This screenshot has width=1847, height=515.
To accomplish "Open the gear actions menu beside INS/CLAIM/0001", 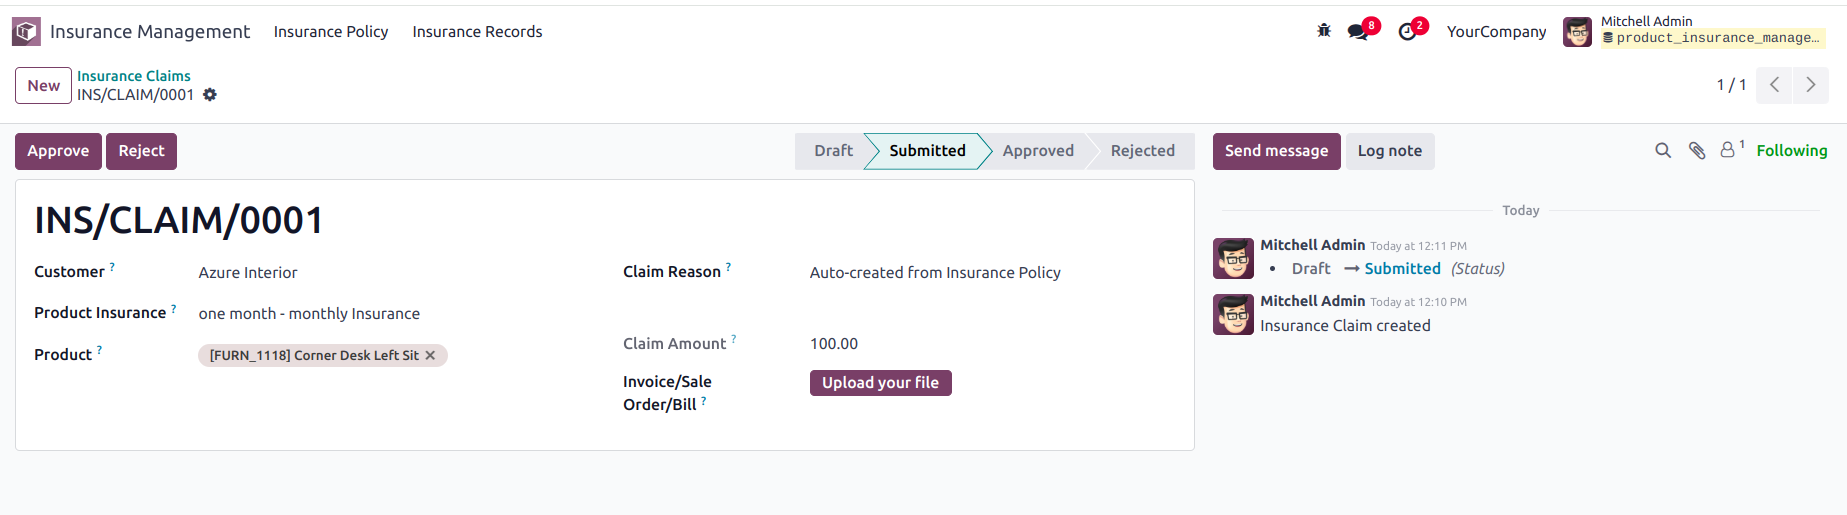I will pos(210,95).
